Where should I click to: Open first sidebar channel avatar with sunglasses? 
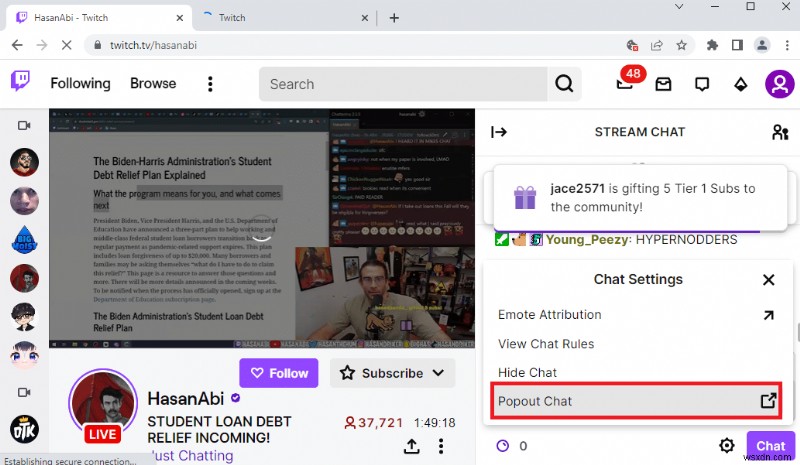pos(24,162)
